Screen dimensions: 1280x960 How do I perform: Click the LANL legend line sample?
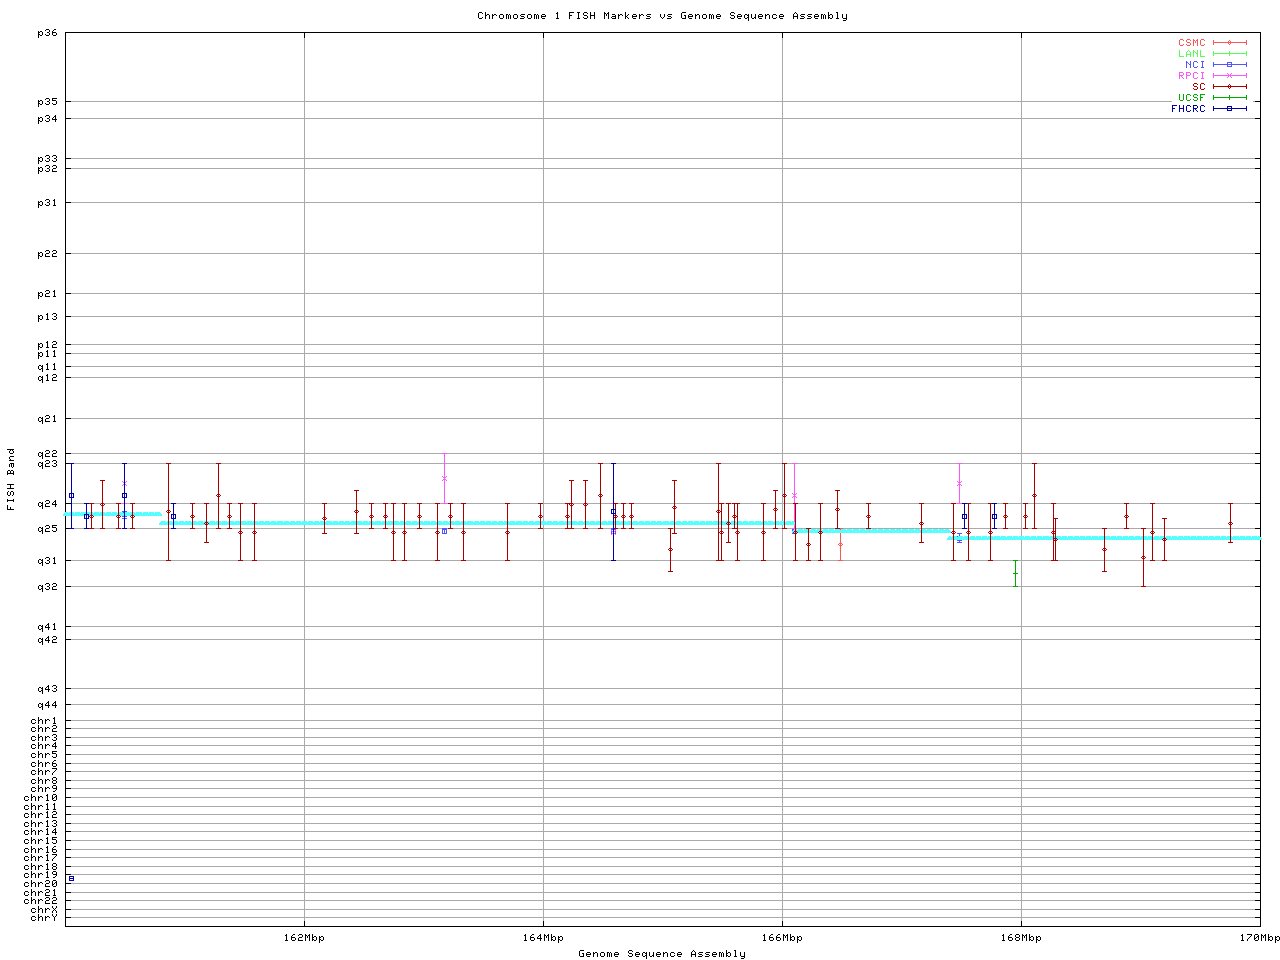click(x=1229, y=54)
